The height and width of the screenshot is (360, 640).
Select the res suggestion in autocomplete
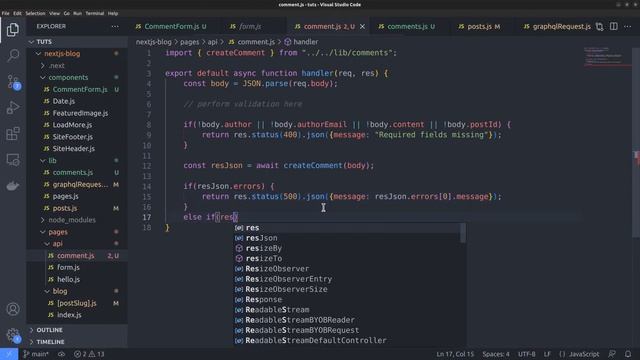point(349,228)
